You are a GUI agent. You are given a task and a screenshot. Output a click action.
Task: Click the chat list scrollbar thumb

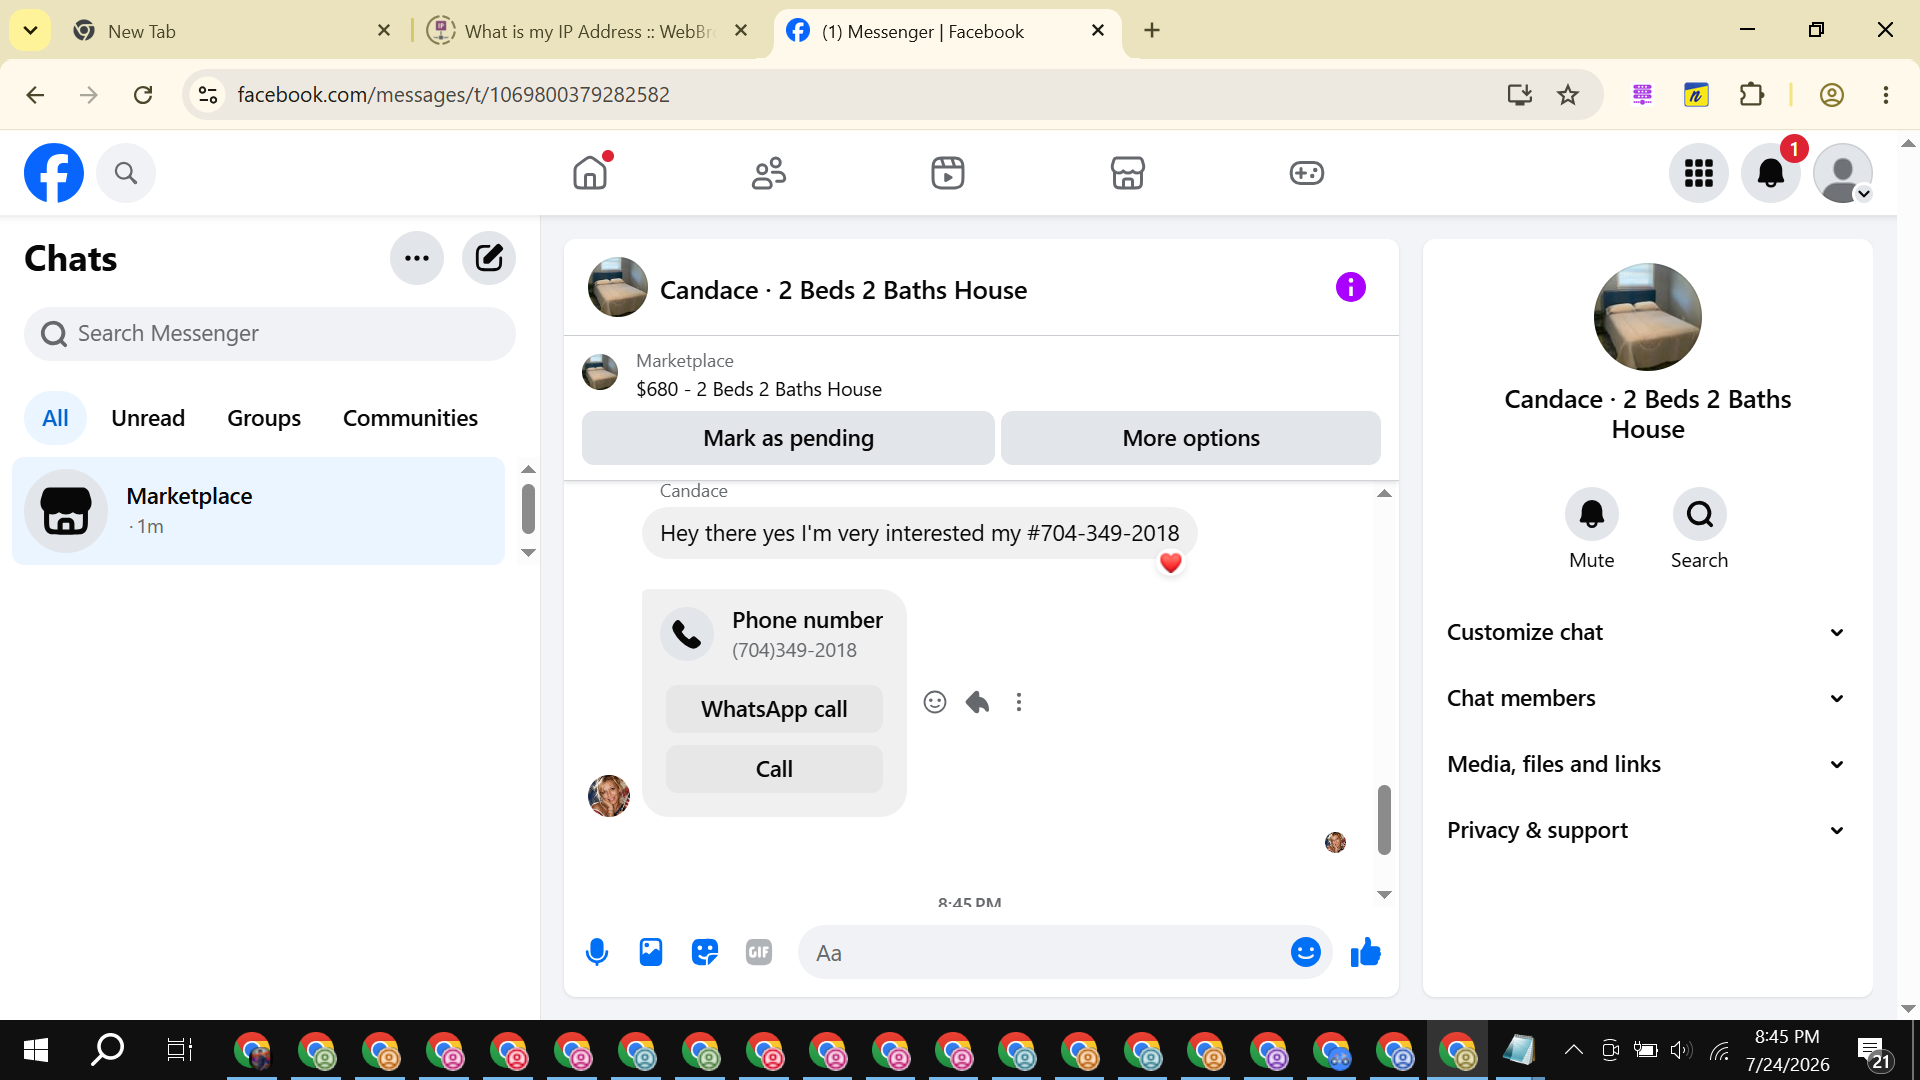(528, 509)
